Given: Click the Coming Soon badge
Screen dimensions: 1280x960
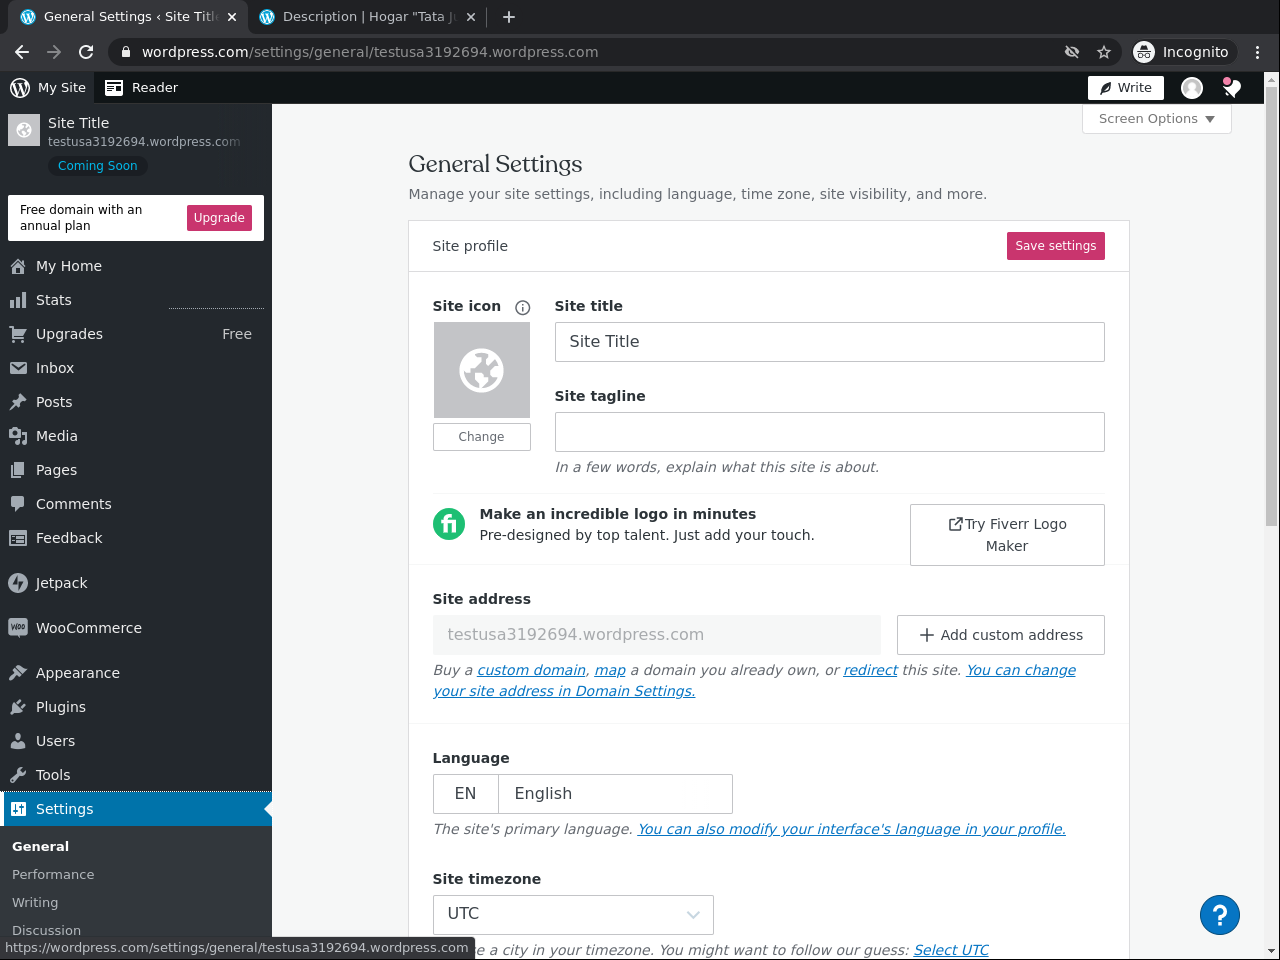Looking at the screenshot, I should [98, 166].
